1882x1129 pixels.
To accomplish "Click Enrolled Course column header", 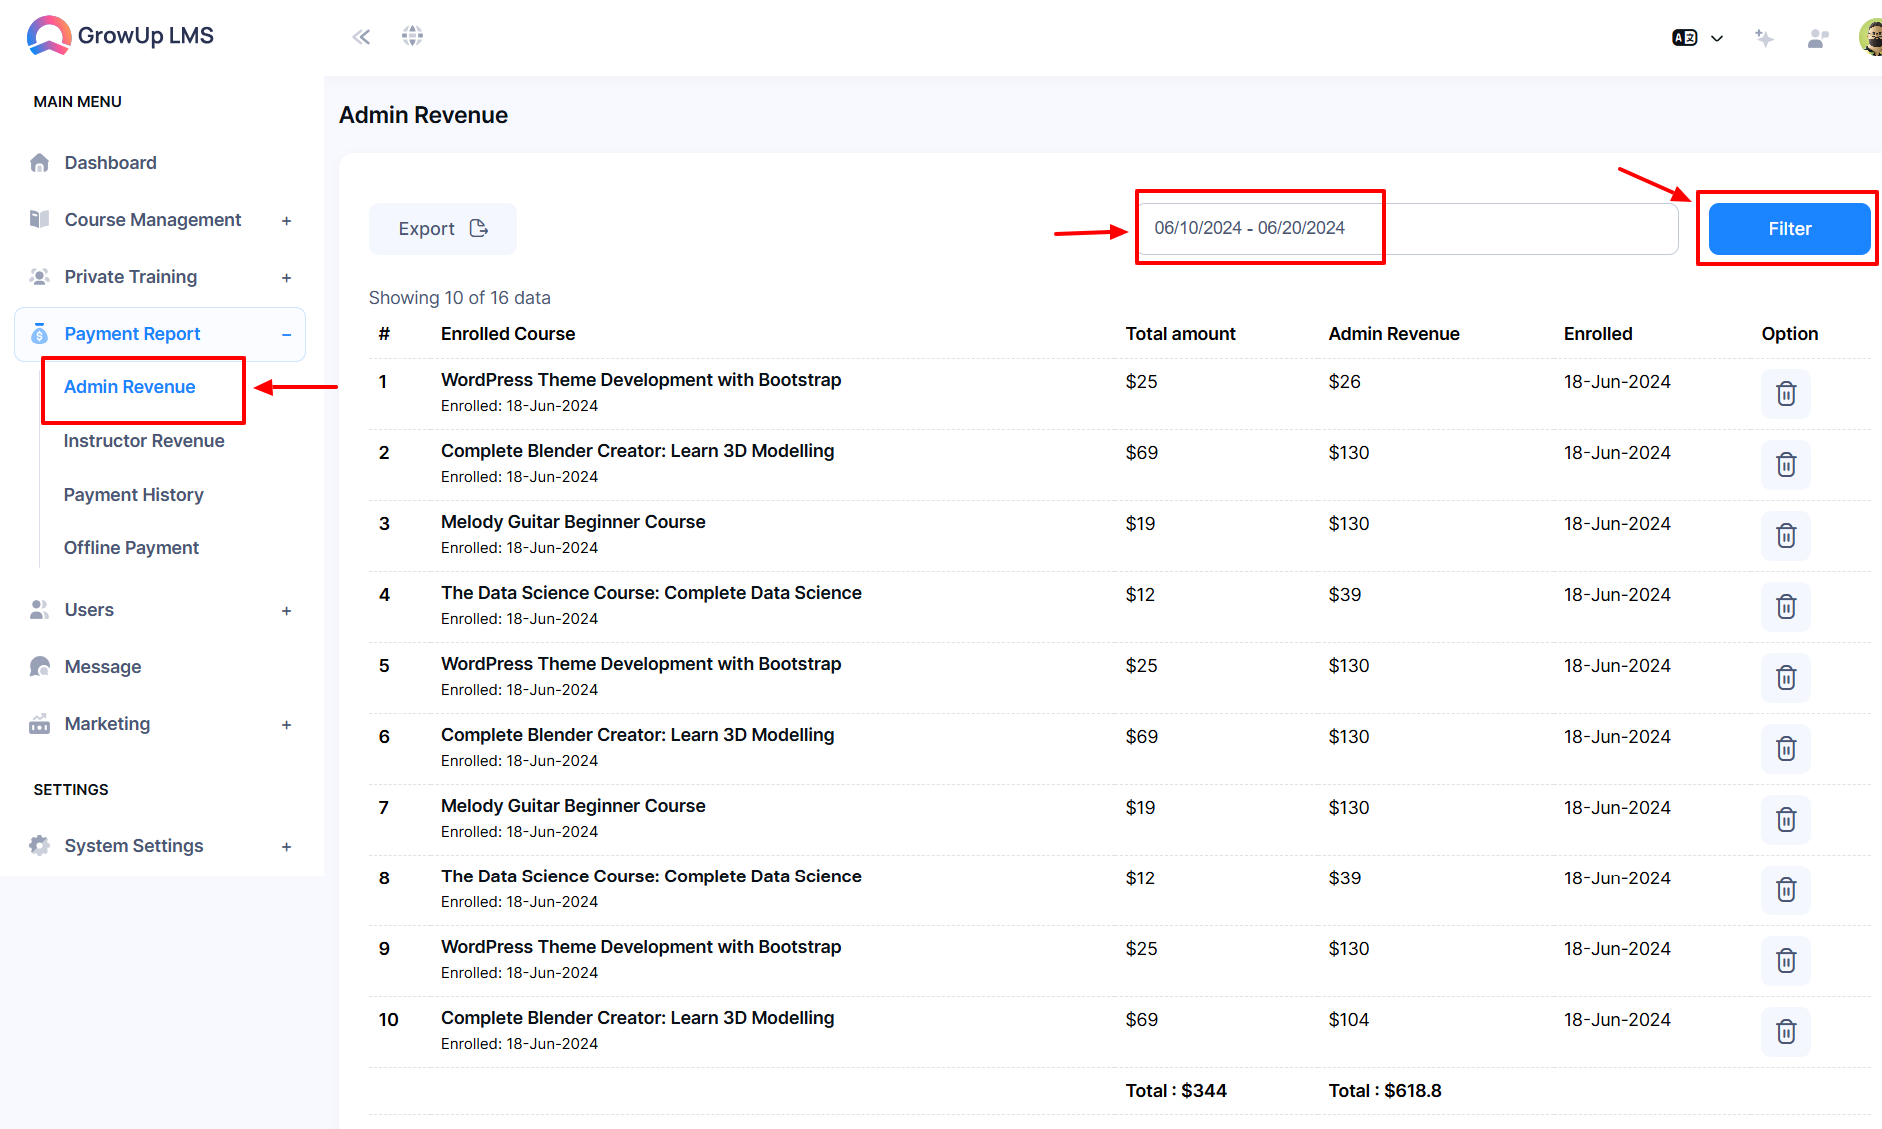I will (x=508, y=334).
